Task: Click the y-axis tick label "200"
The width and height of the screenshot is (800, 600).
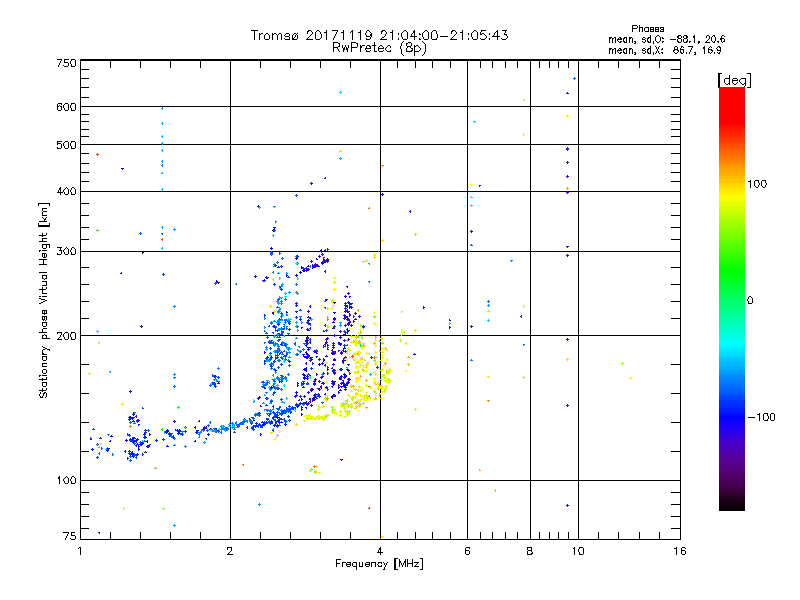Action: 66,336
